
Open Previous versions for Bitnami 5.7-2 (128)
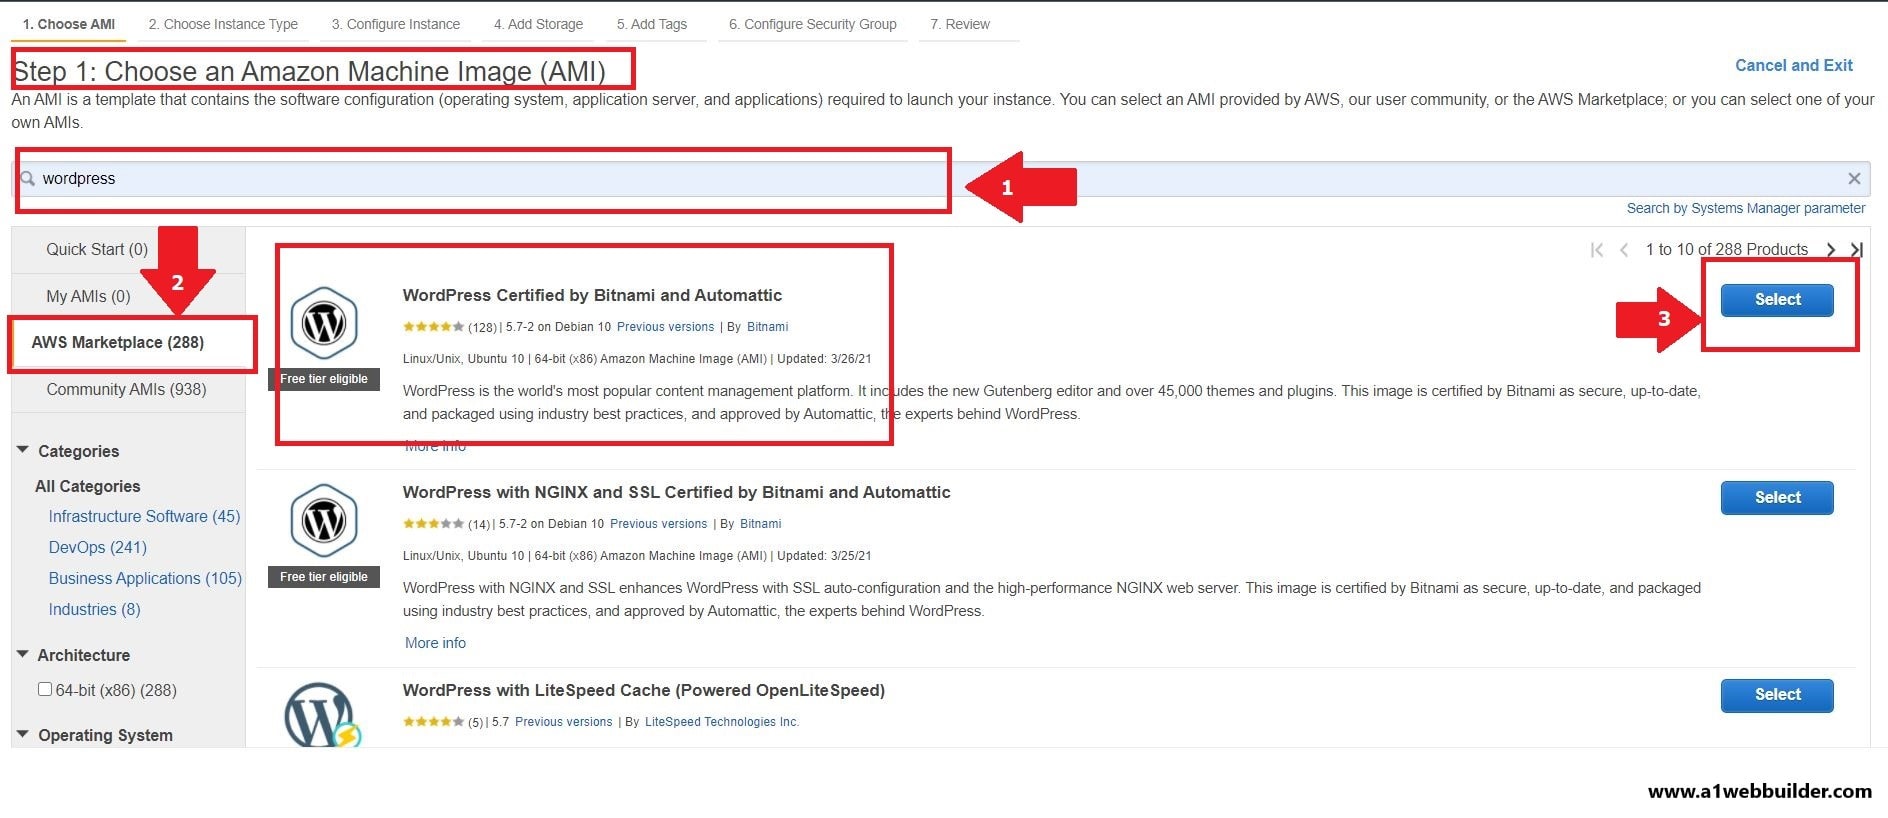tap(666, 327)
